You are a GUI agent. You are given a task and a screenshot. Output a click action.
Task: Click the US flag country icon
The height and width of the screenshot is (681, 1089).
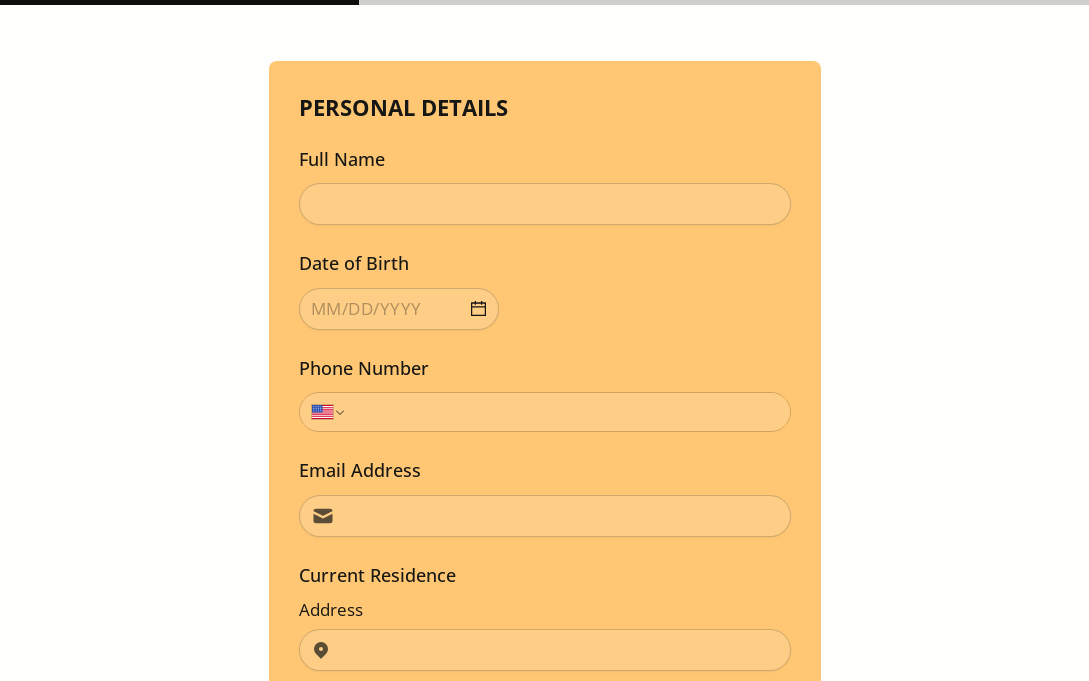point(322,412)
